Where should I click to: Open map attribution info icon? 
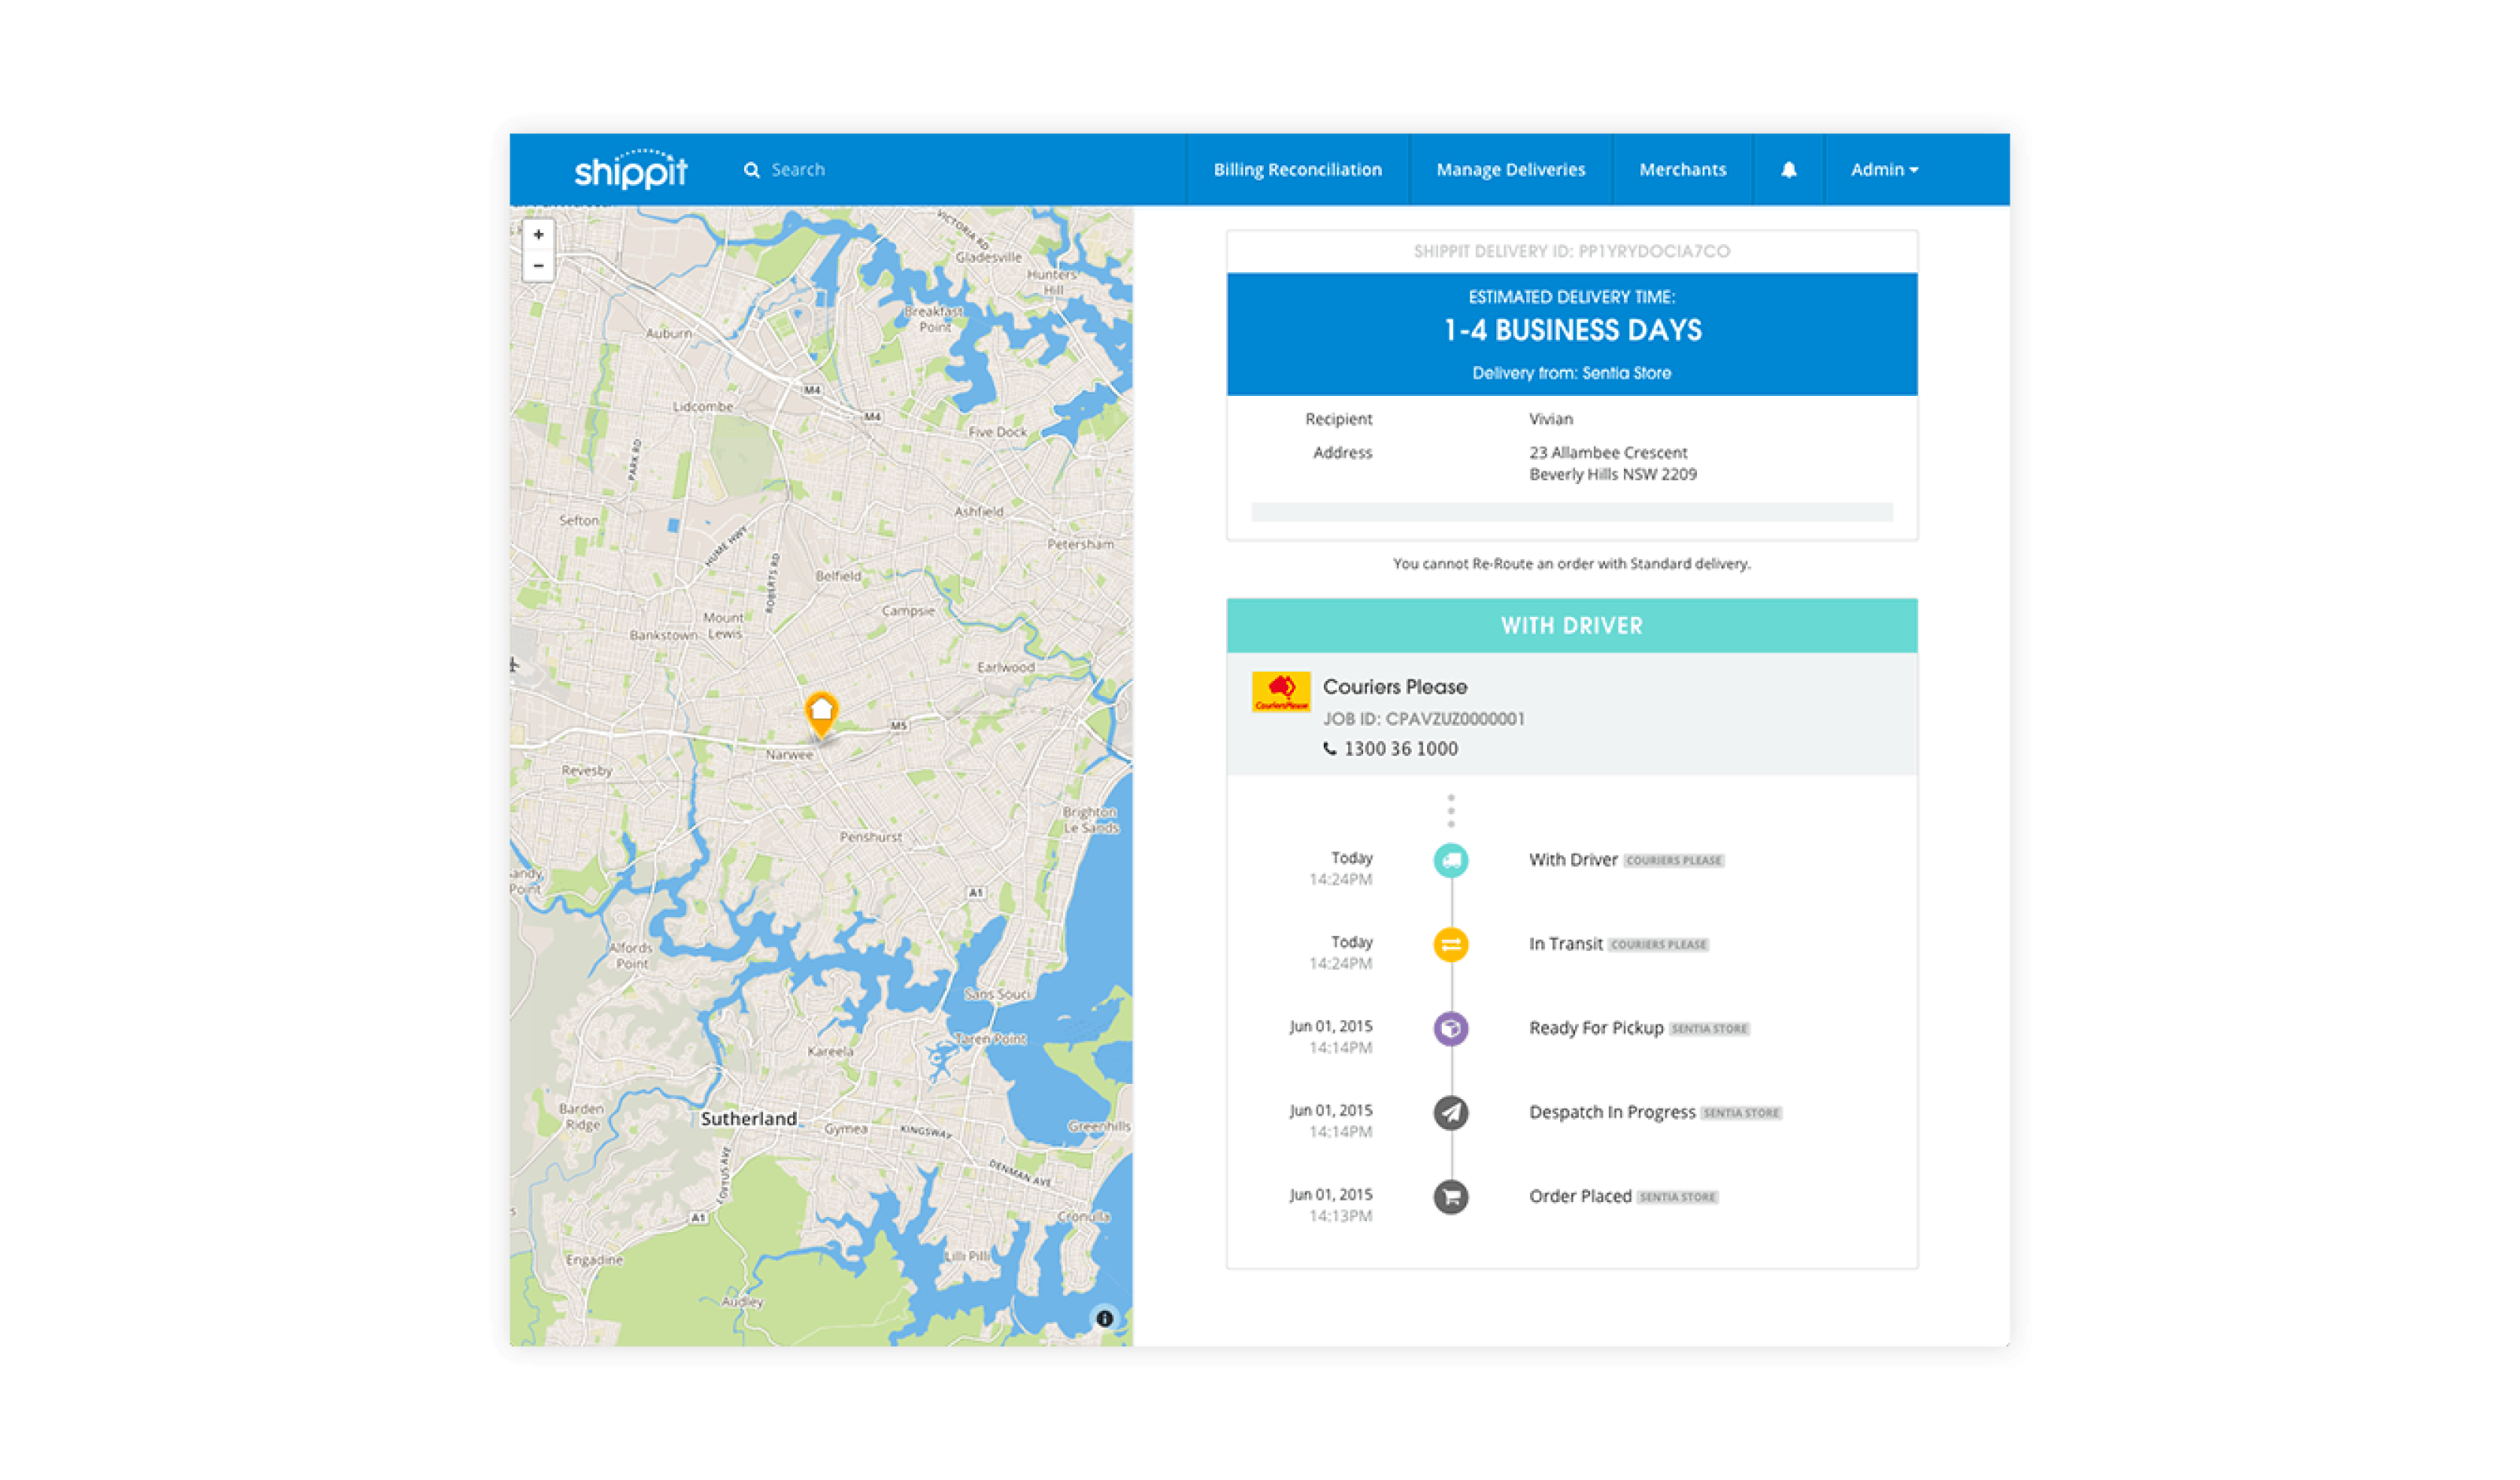(1104, 1318)
